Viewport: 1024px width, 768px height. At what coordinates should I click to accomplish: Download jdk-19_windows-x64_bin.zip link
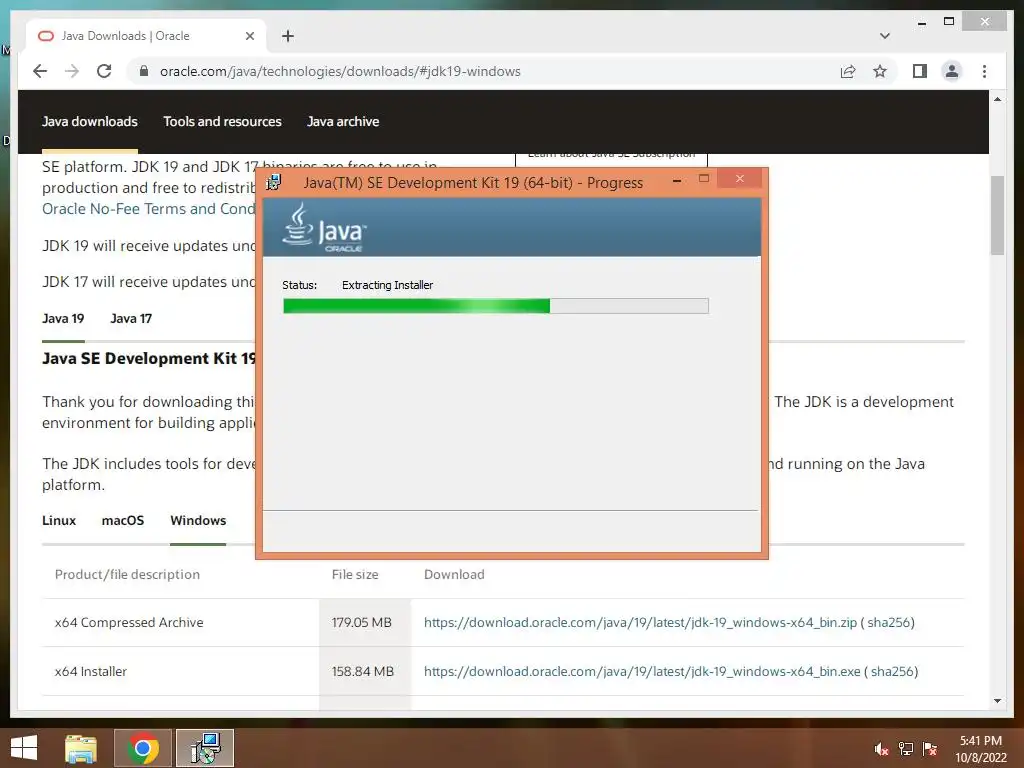click(640, 622)
